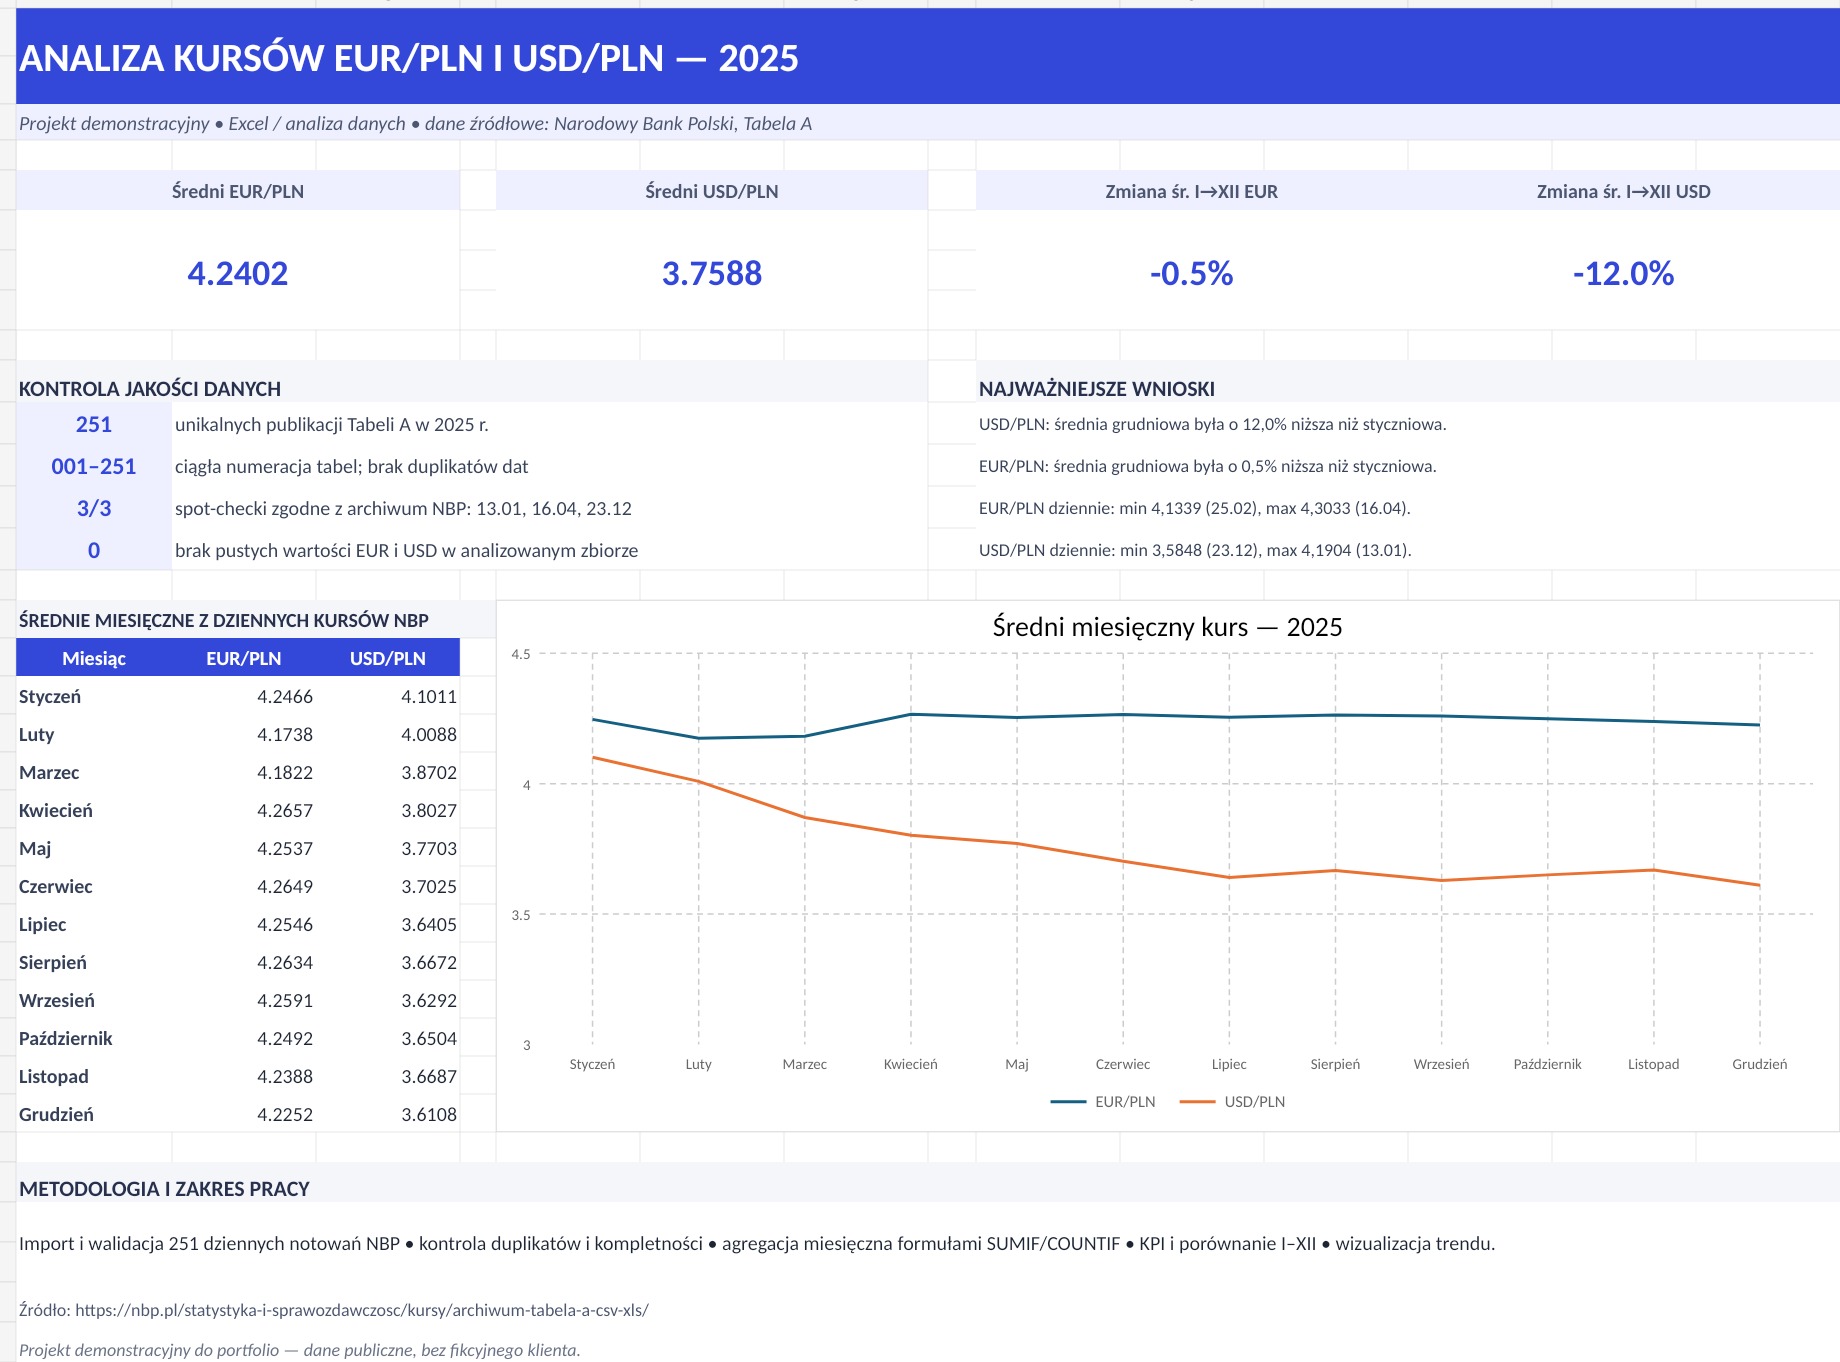The height and width of the screenshot is (1362, 1840).
Task: Click the 'Luty' row label in the table
Action: click(x=37, y=735)
